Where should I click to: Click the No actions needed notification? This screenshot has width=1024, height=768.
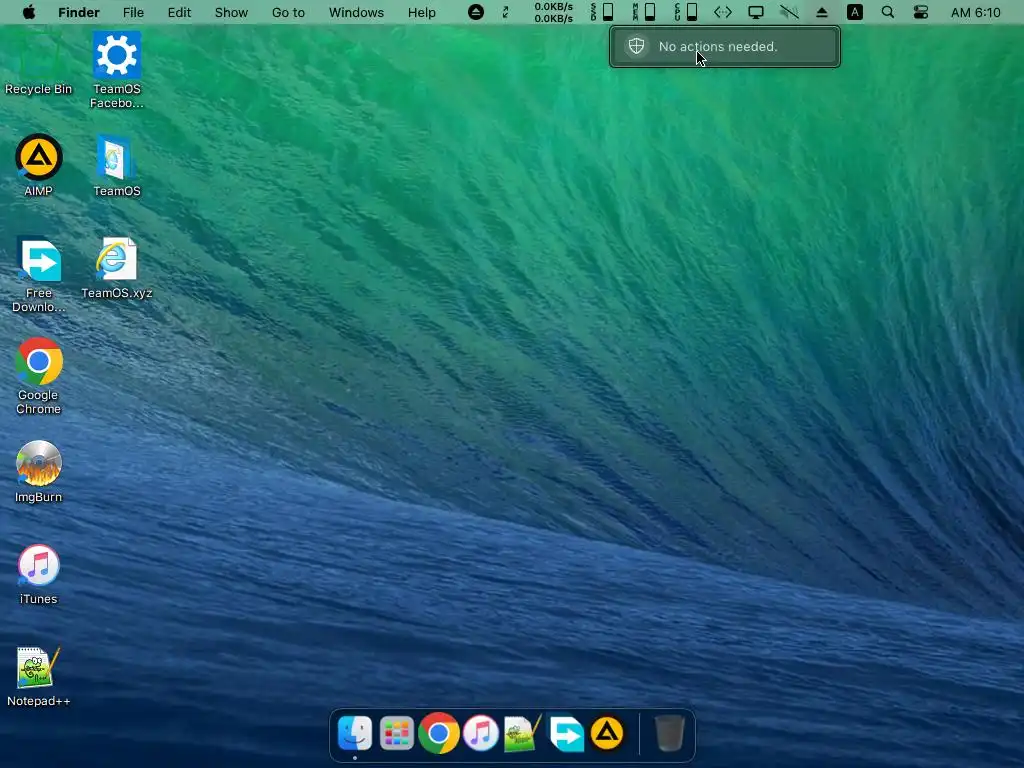[x=724, y=46]
